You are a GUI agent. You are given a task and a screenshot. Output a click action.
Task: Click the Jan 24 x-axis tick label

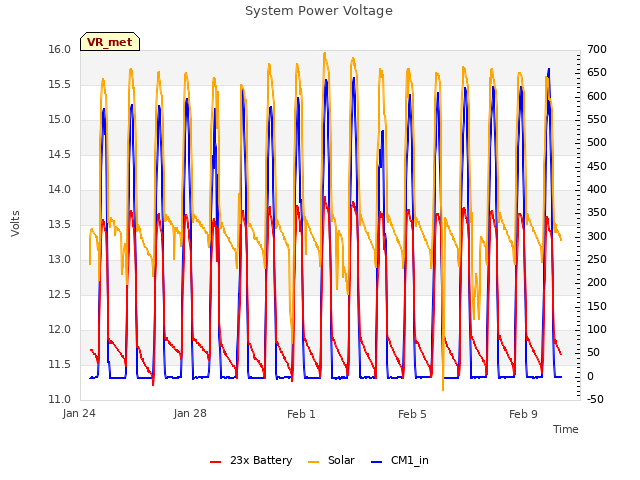tap(79, 413)
